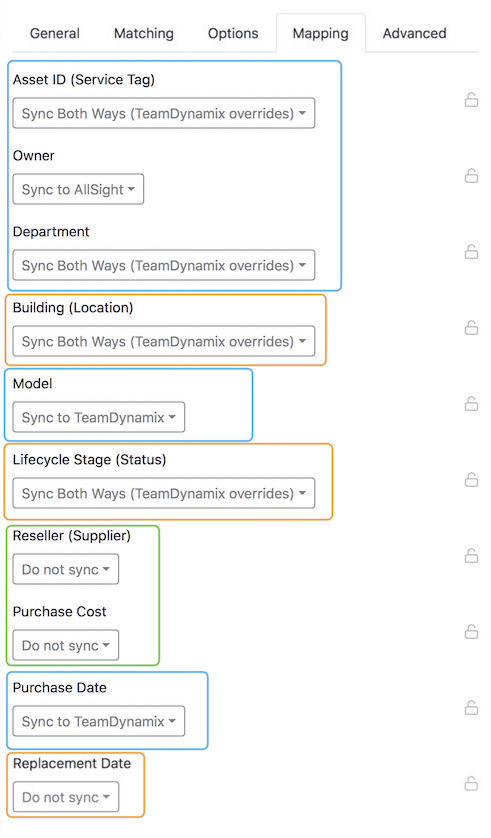Toggle the Purchase Cost lock icon
The height and width of the screenshot is (838, 491).
tap(471, 632)
